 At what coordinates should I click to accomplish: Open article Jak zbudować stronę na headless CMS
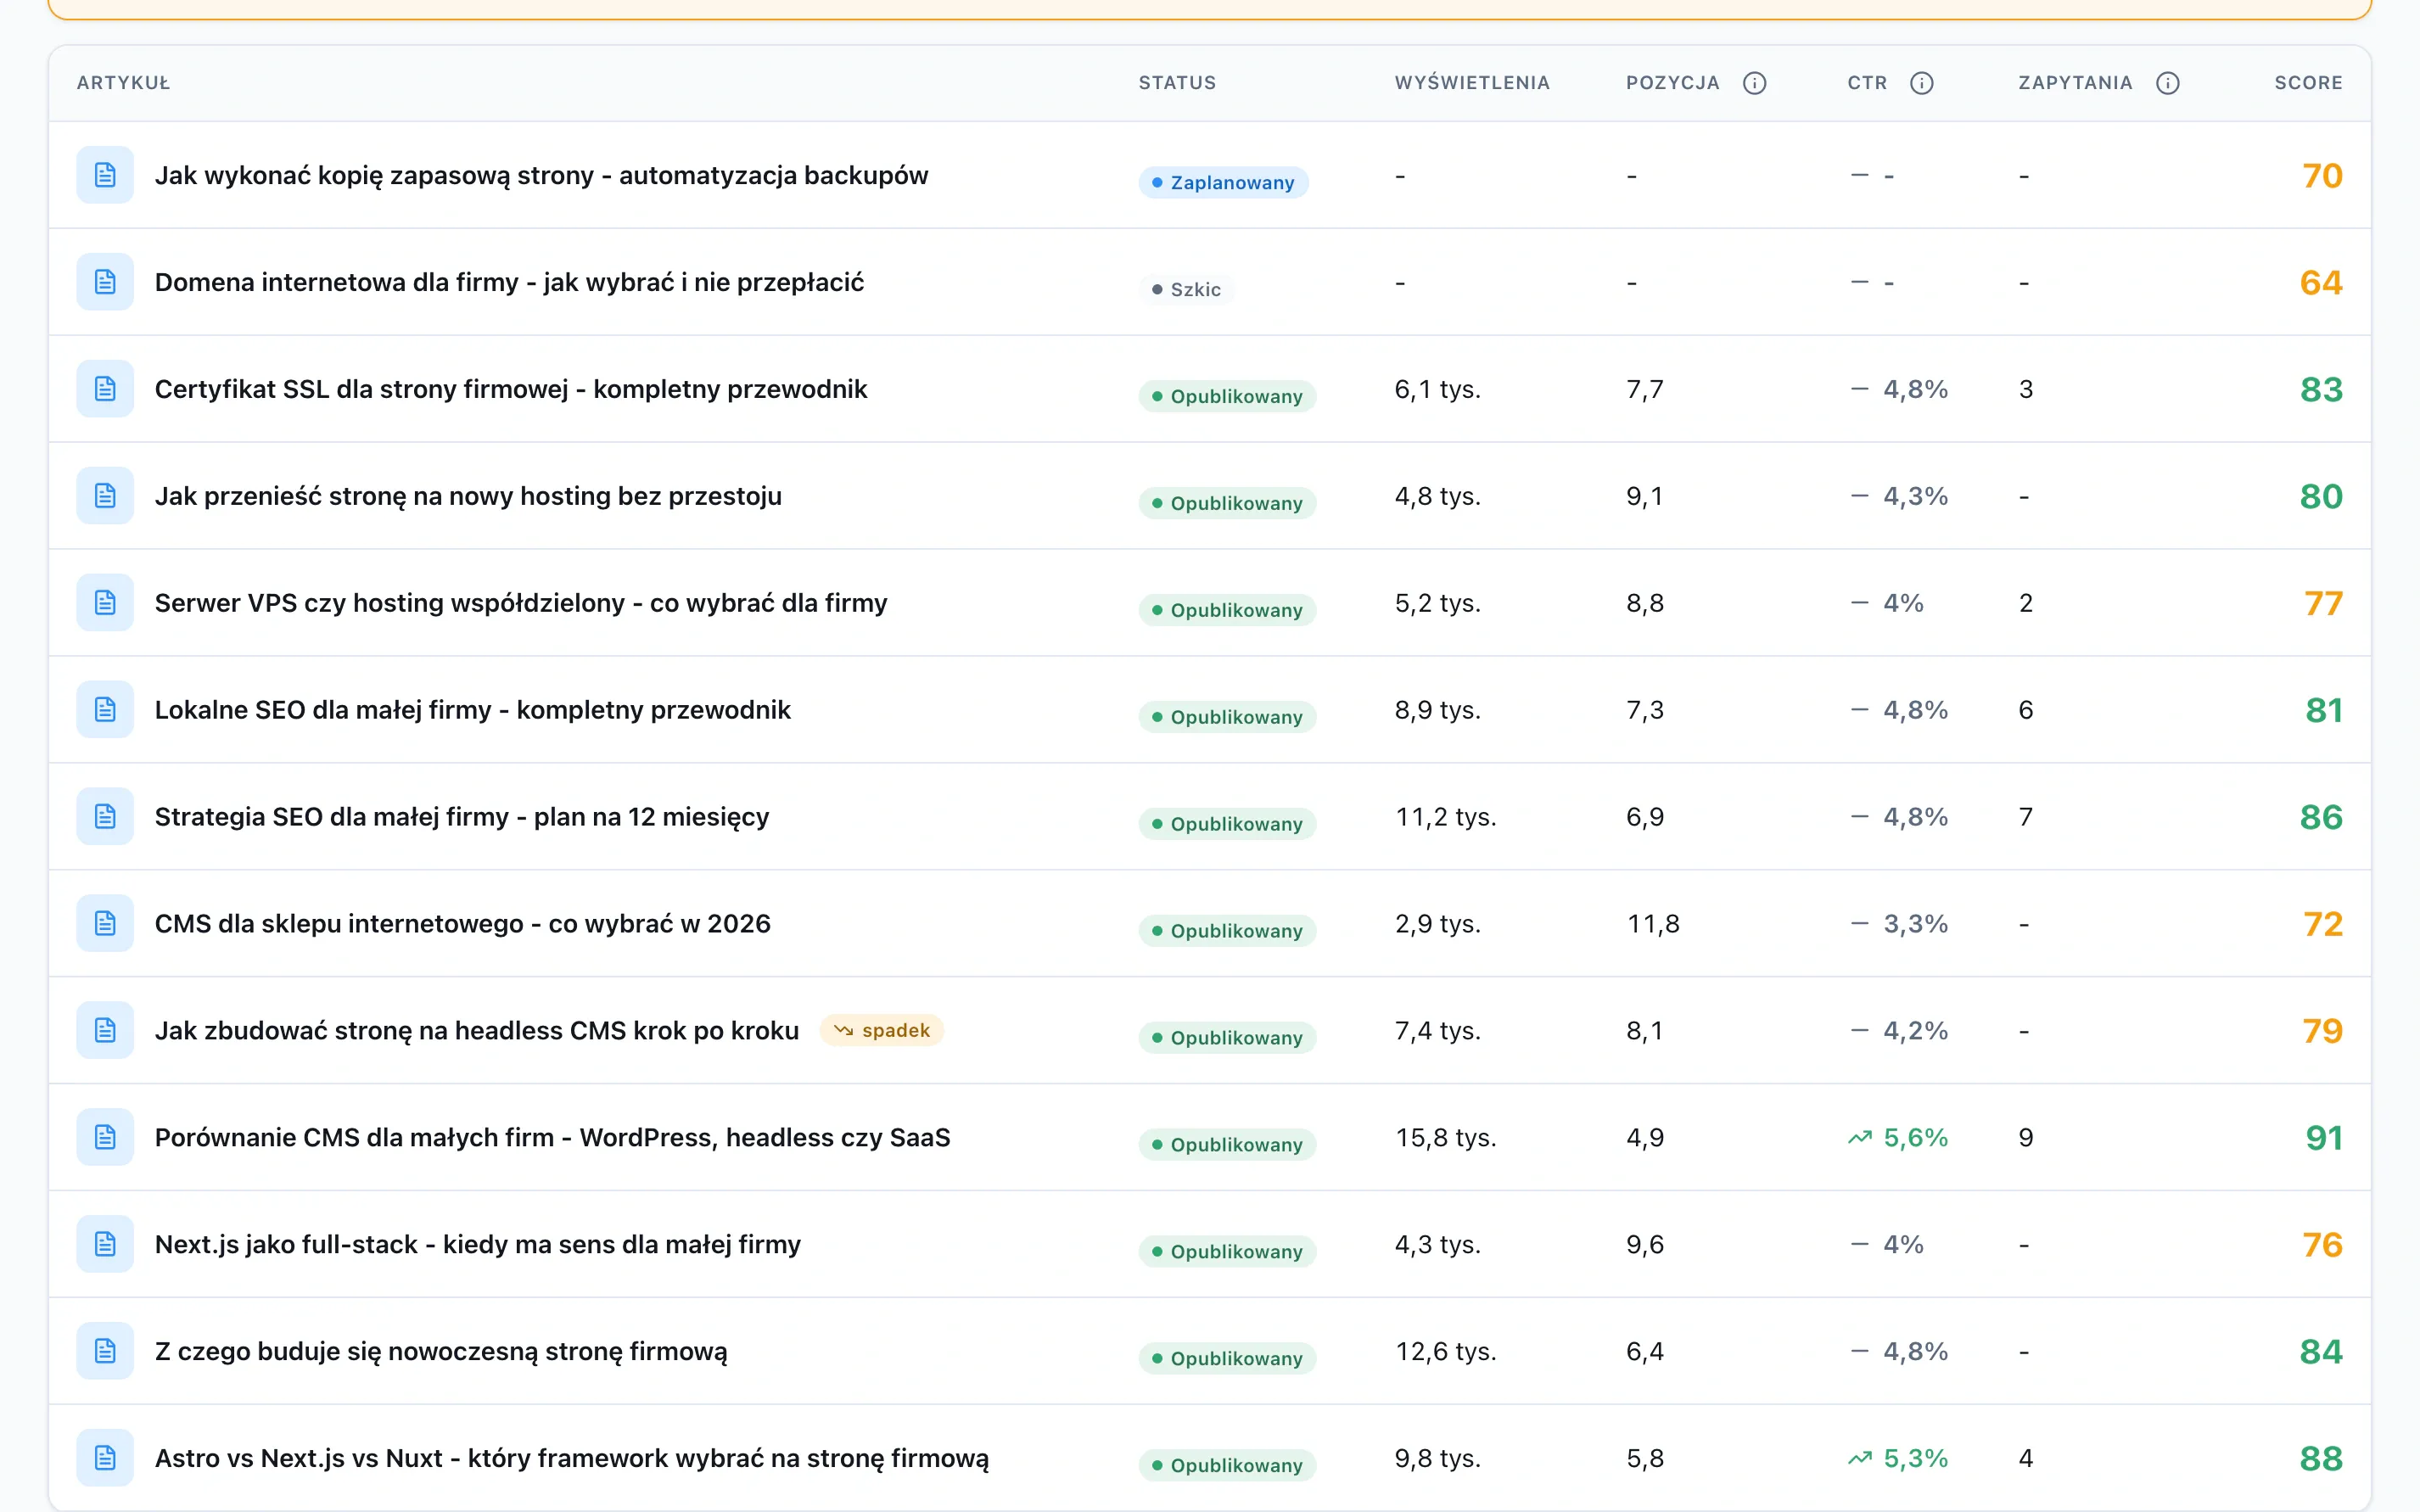pos(477,1030)
